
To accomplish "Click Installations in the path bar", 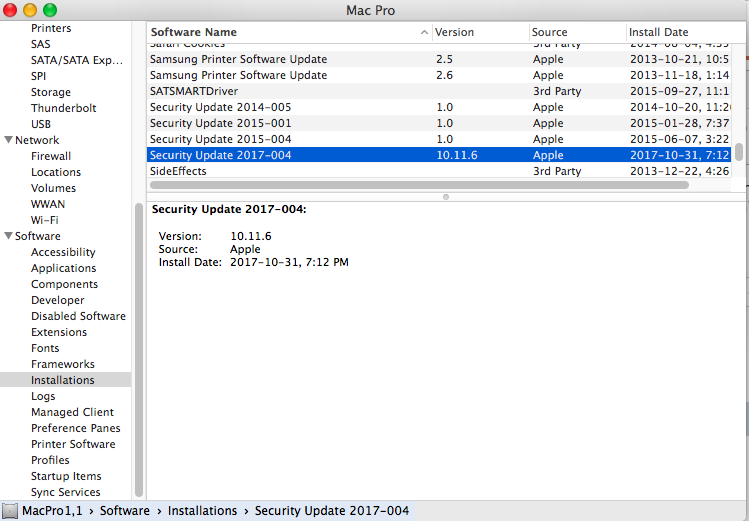I will [x=203, y=510].
